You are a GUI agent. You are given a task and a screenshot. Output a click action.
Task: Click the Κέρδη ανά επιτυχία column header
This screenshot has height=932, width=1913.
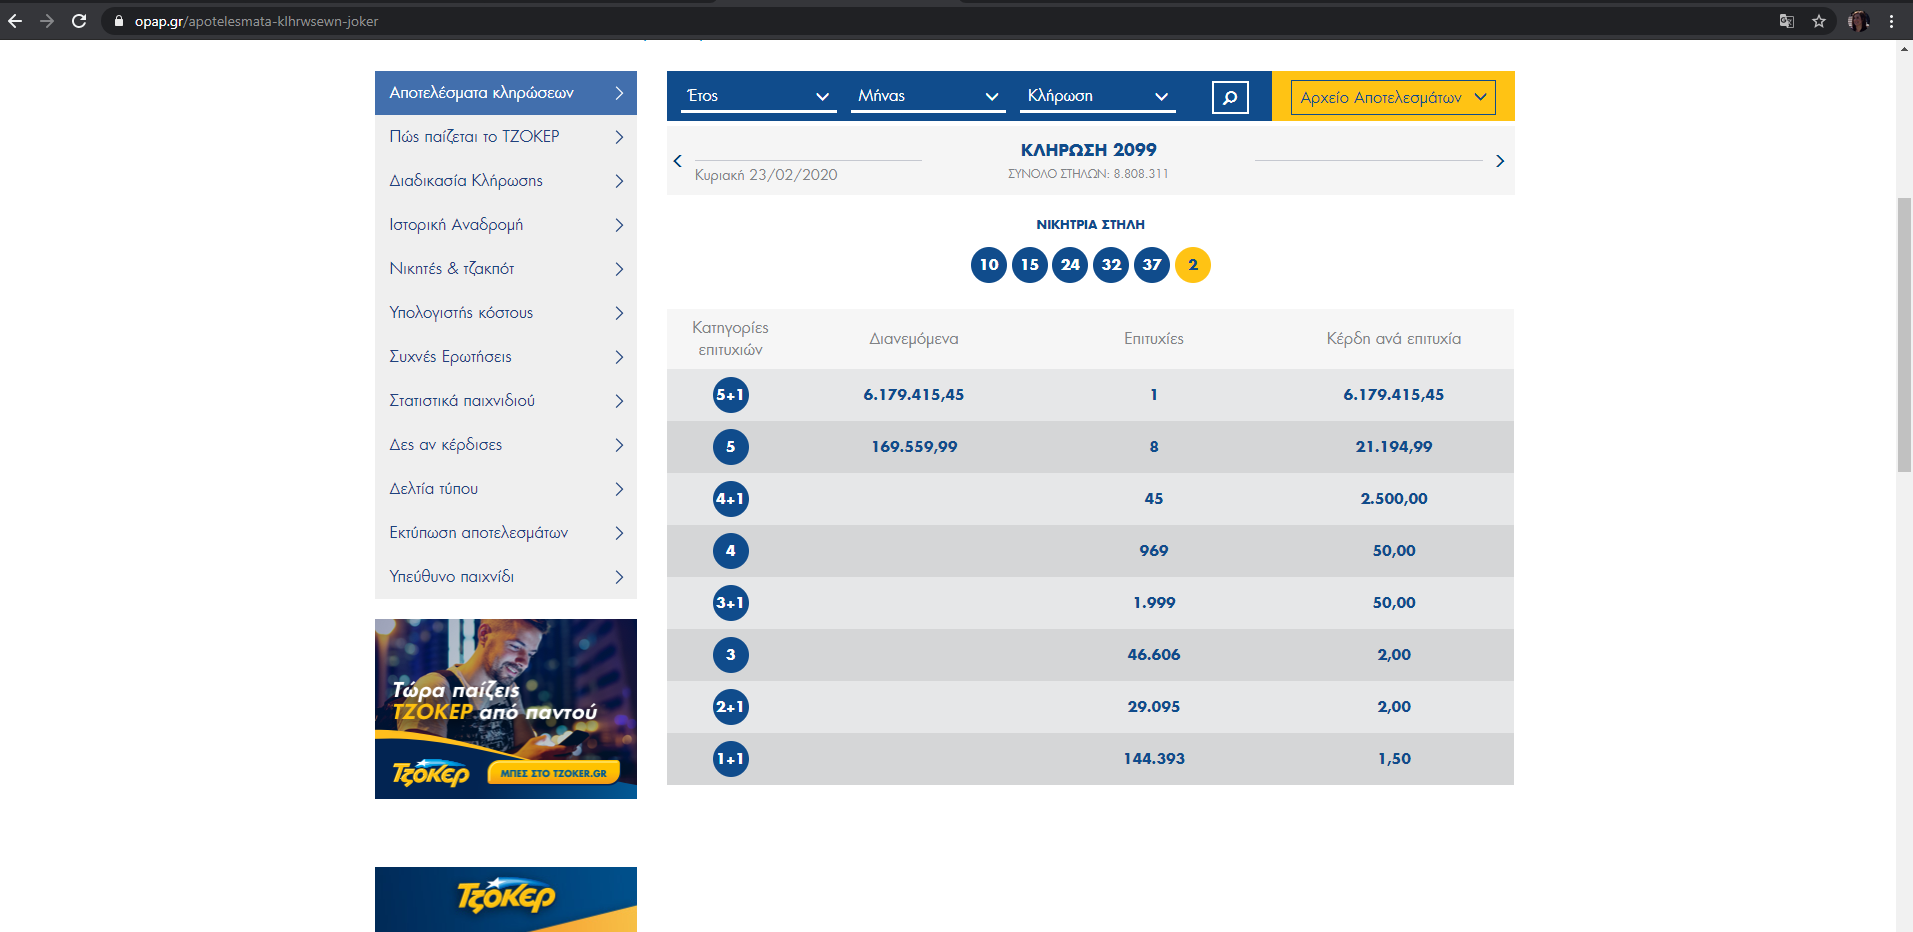click(x=1394, y=339)
